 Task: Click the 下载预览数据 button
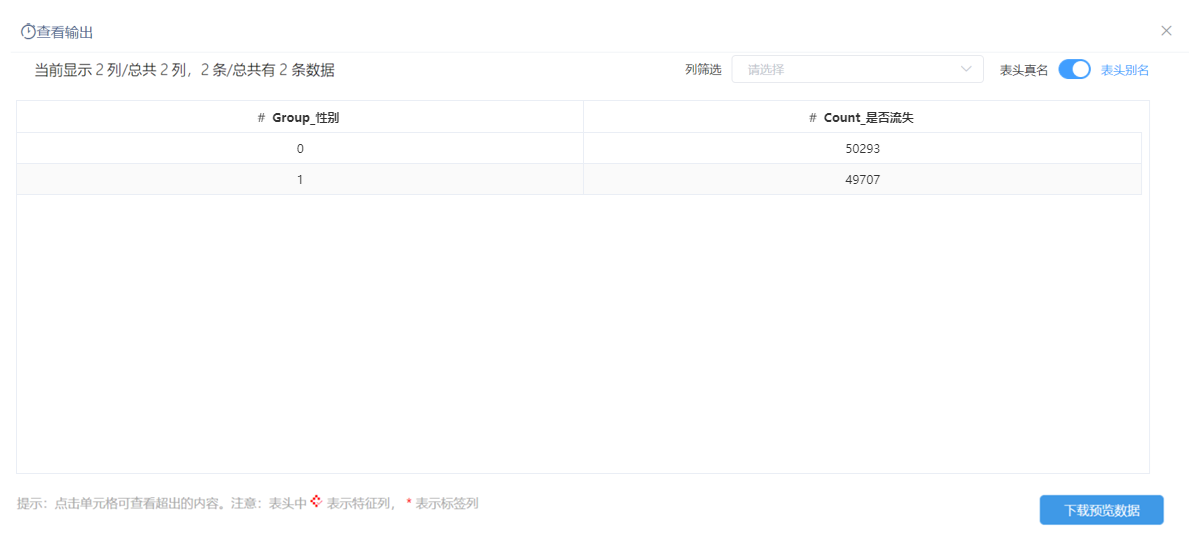click(x=1101, y=510)
